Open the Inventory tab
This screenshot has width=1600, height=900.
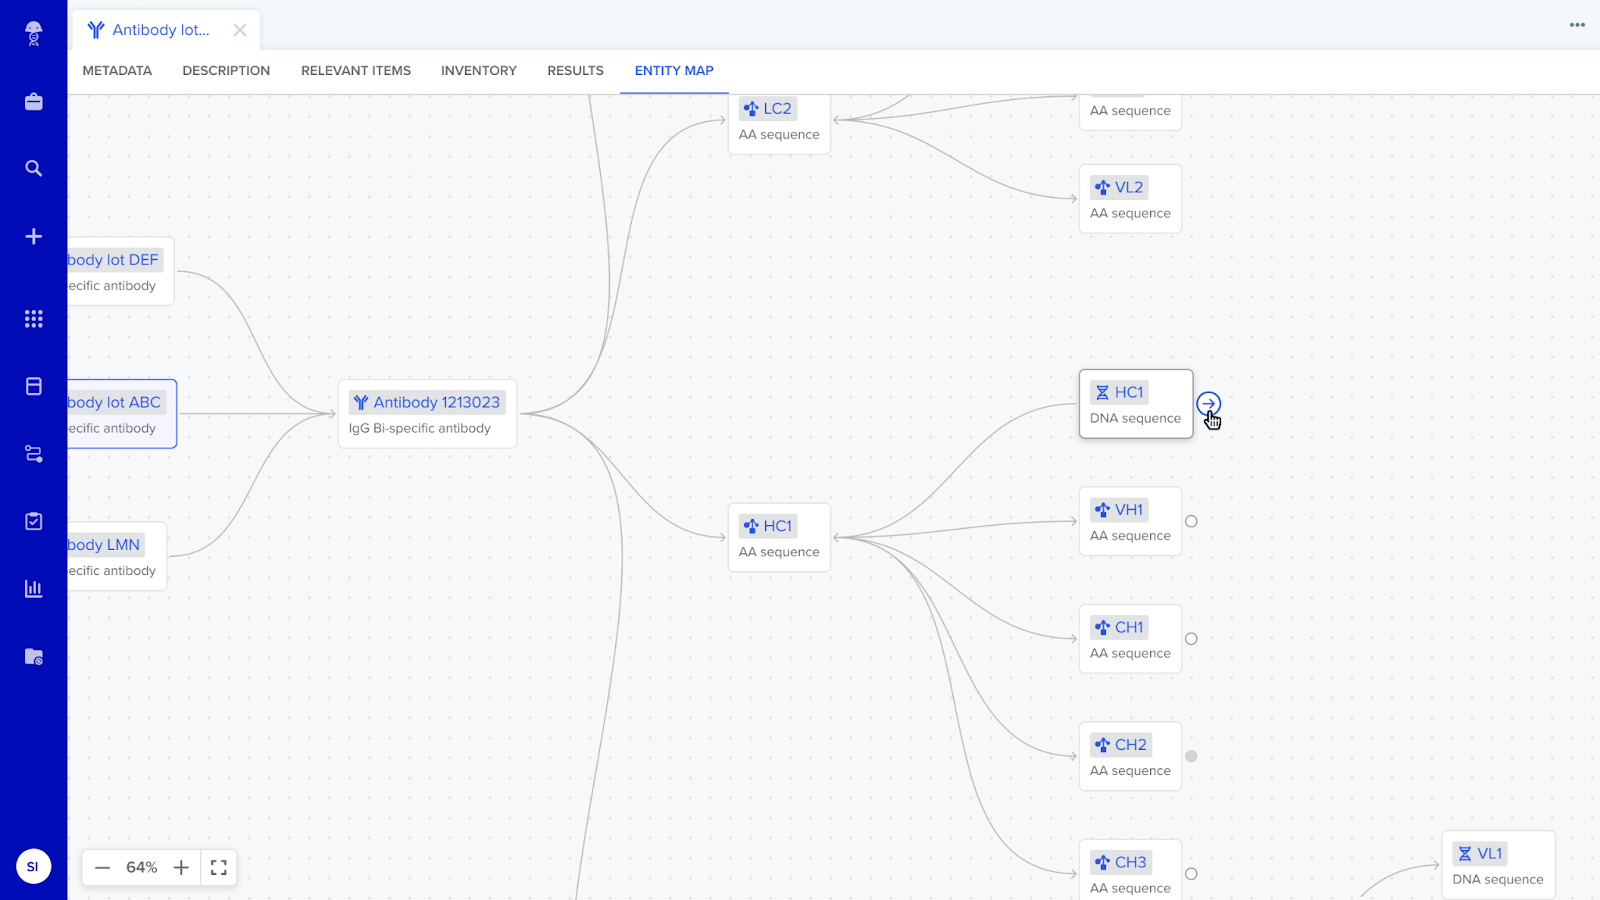pyautogui.click(x=478, y=71)
